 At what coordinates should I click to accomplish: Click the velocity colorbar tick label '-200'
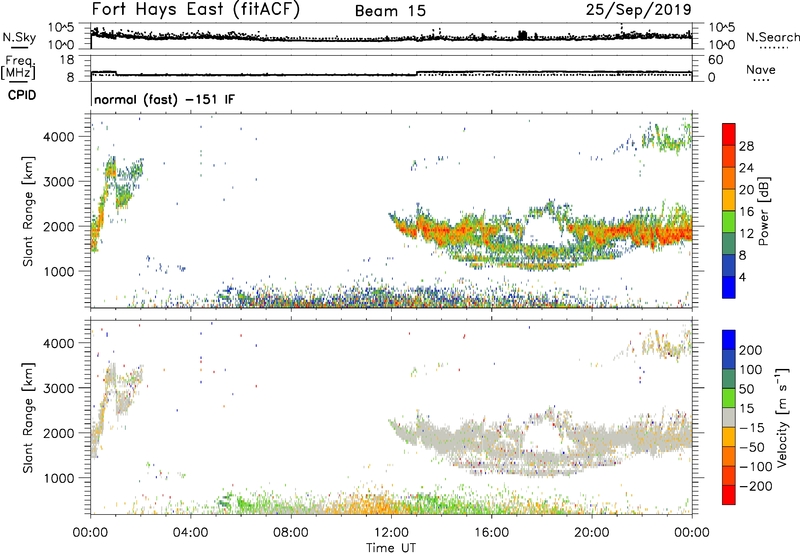[x=755, y=486]
